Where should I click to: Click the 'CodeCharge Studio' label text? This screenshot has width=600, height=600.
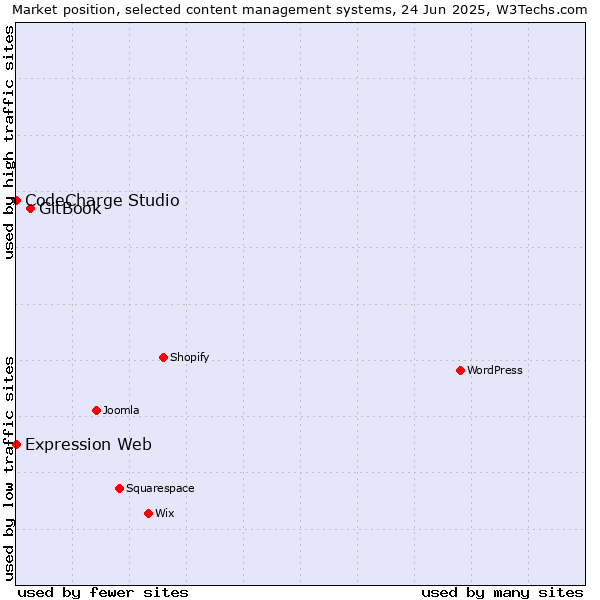102,201
